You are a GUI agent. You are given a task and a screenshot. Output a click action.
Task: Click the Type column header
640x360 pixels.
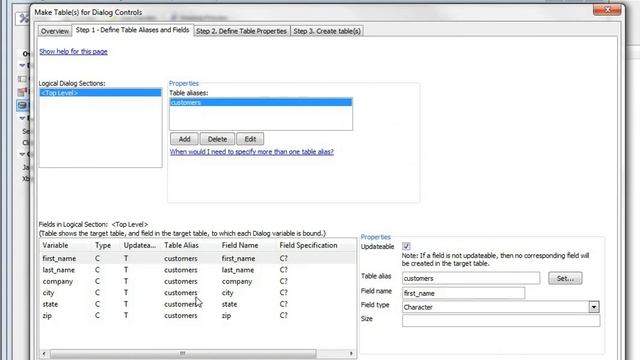point(103,245)
